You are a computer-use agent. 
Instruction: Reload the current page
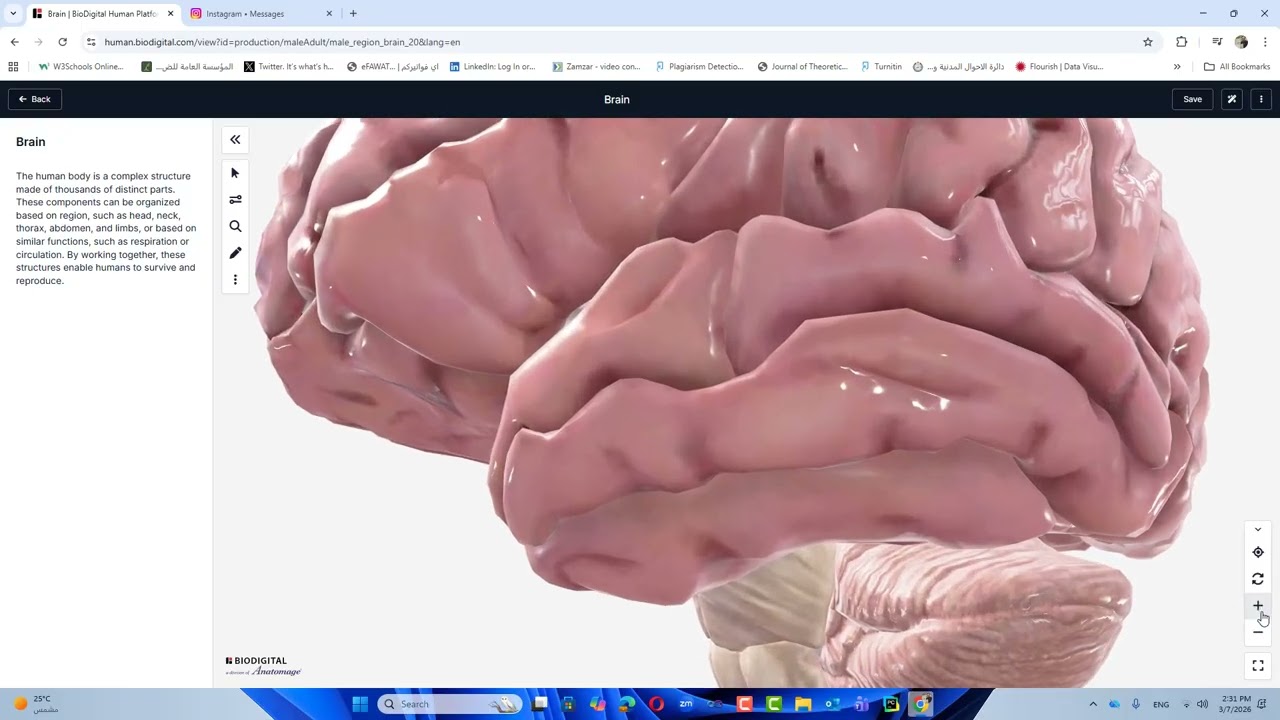63,42
